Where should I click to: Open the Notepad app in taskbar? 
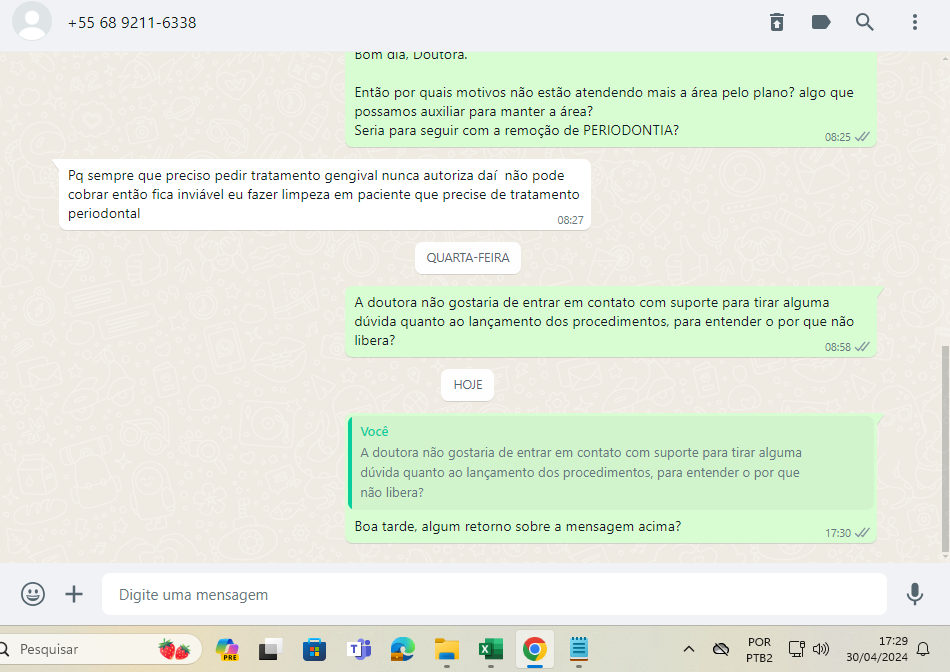(x=579, y=649)
